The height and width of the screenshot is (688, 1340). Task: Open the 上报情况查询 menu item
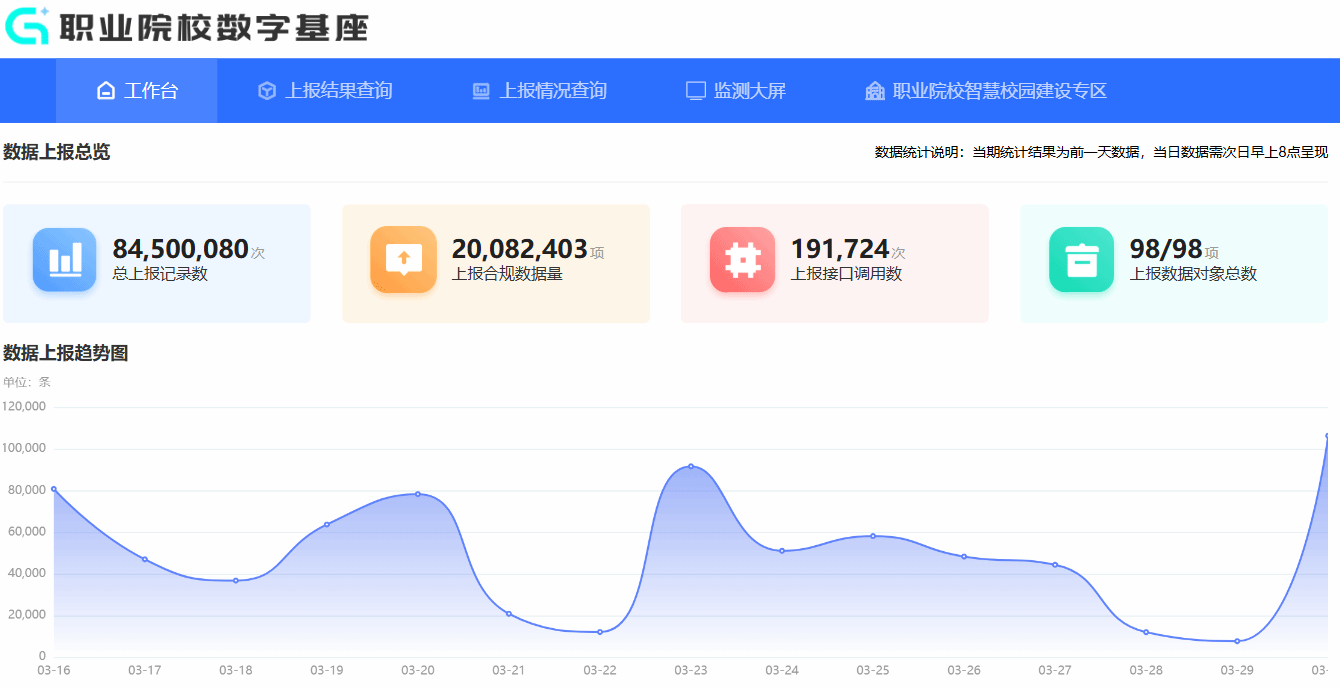point(553,91)
